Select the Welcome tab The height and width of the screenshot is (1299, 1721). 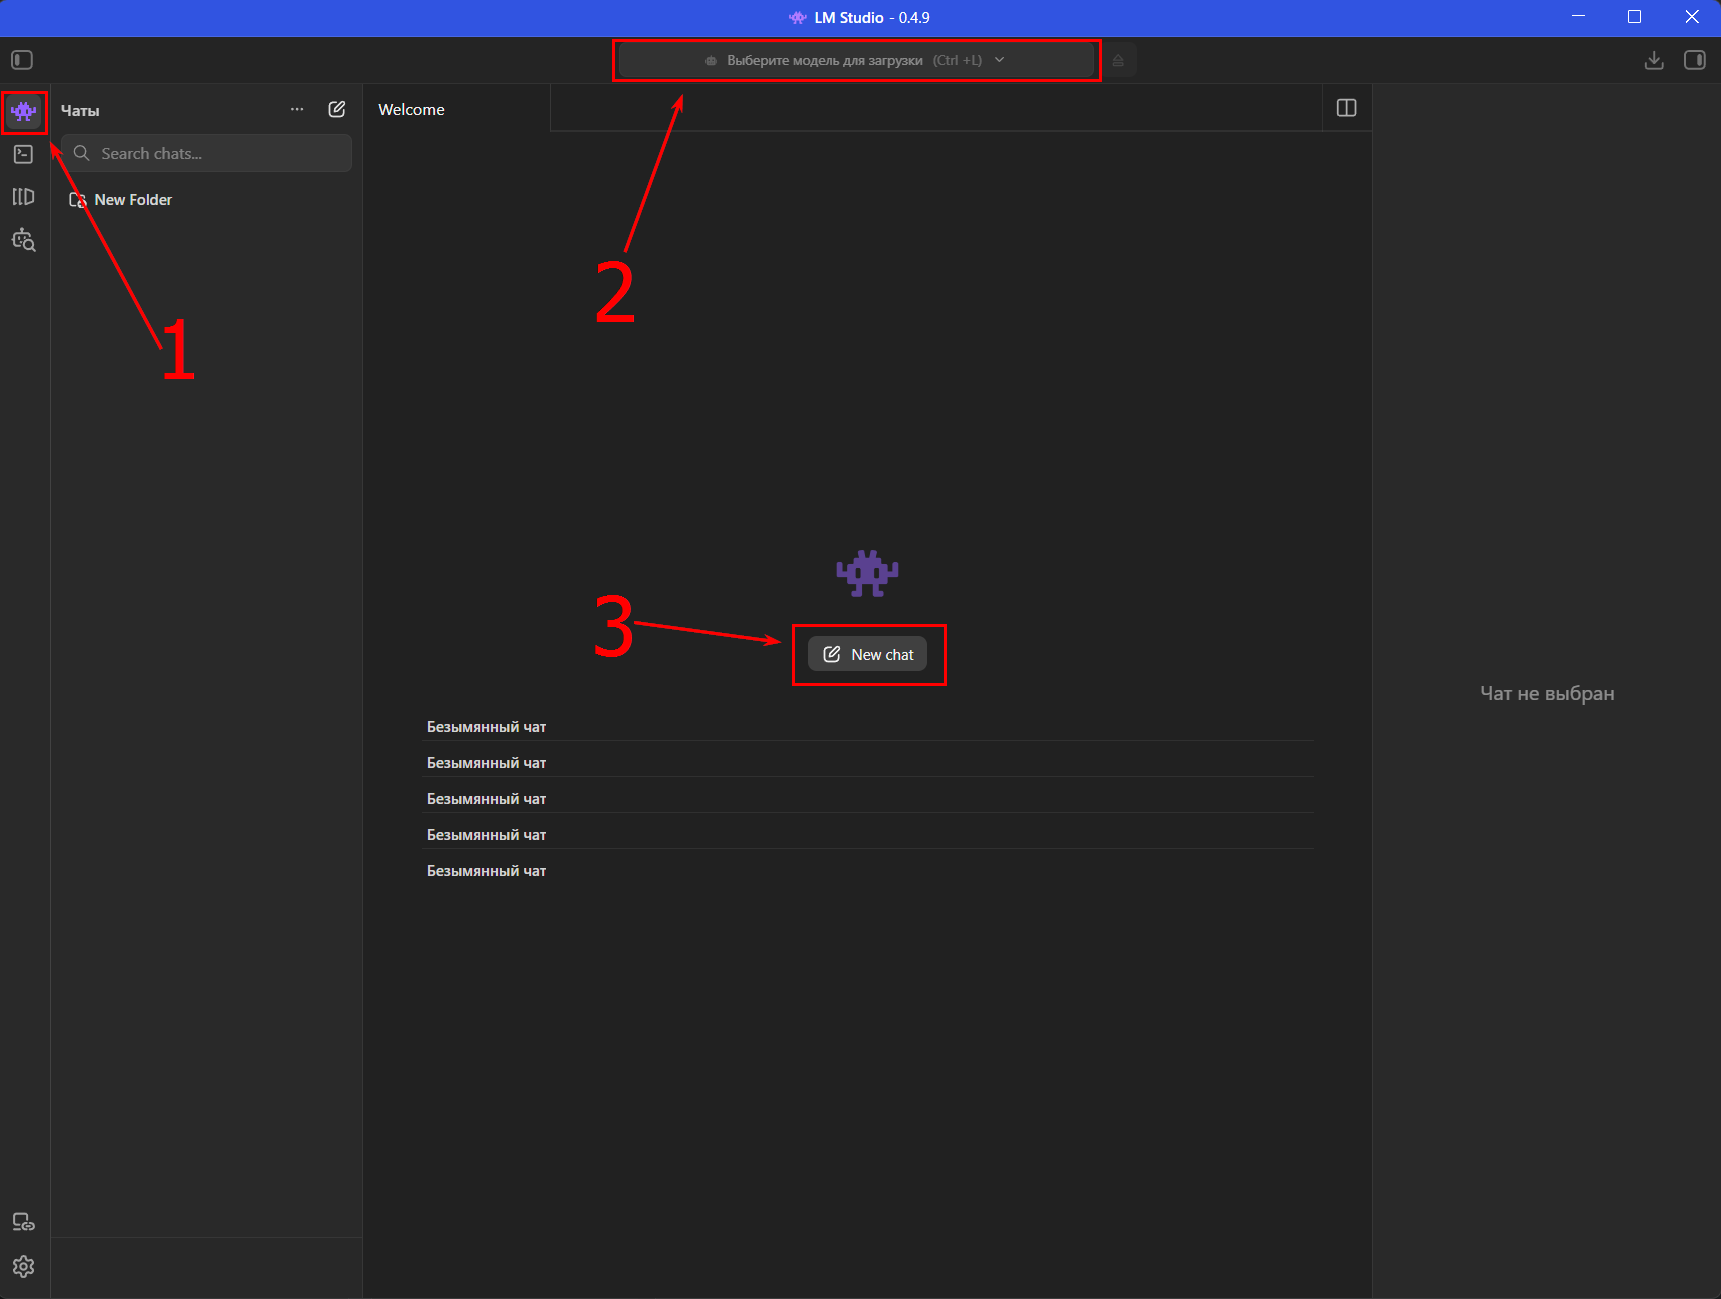(456, 109)
